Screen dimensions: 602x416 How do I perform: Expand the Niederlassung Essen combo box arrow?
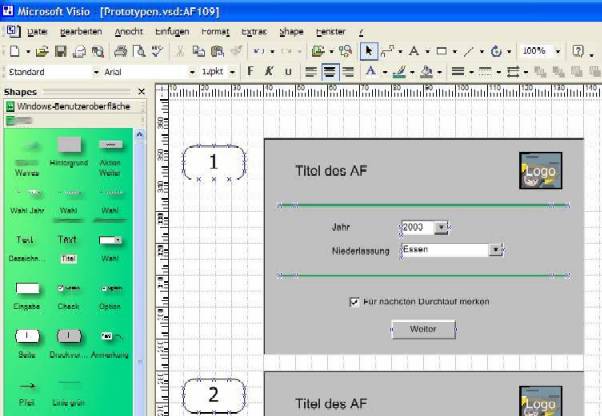click(495, 250)
